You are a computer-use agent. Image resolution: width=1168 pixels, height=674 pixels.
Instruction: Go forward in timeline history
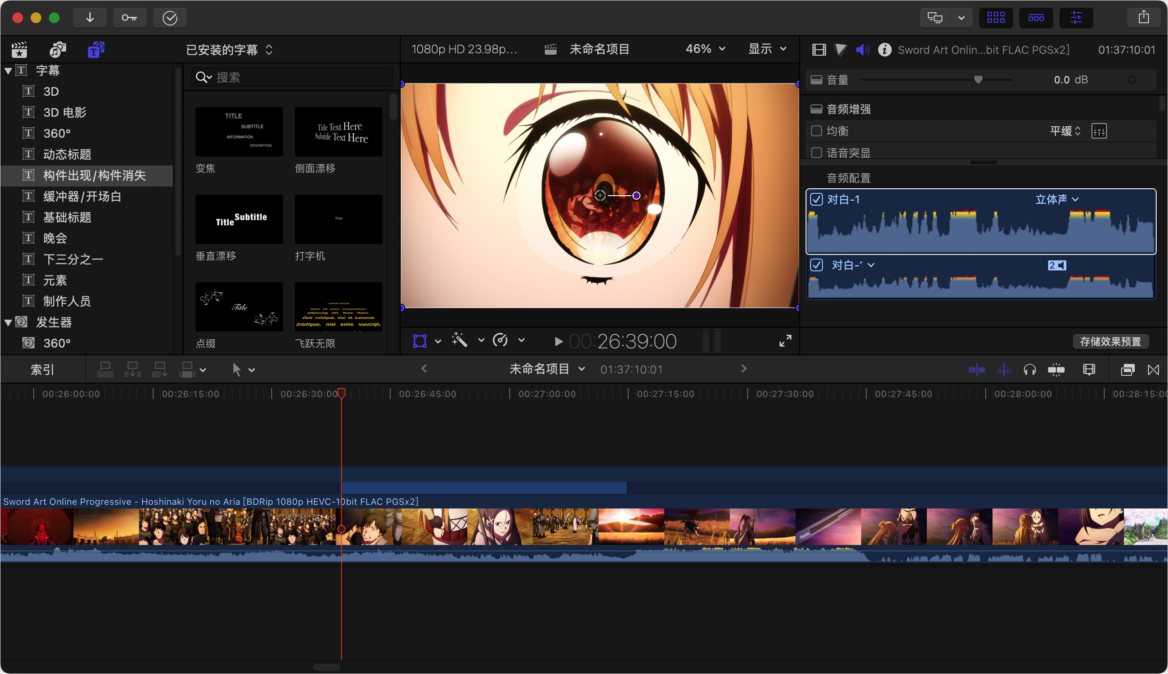(743, 369)
